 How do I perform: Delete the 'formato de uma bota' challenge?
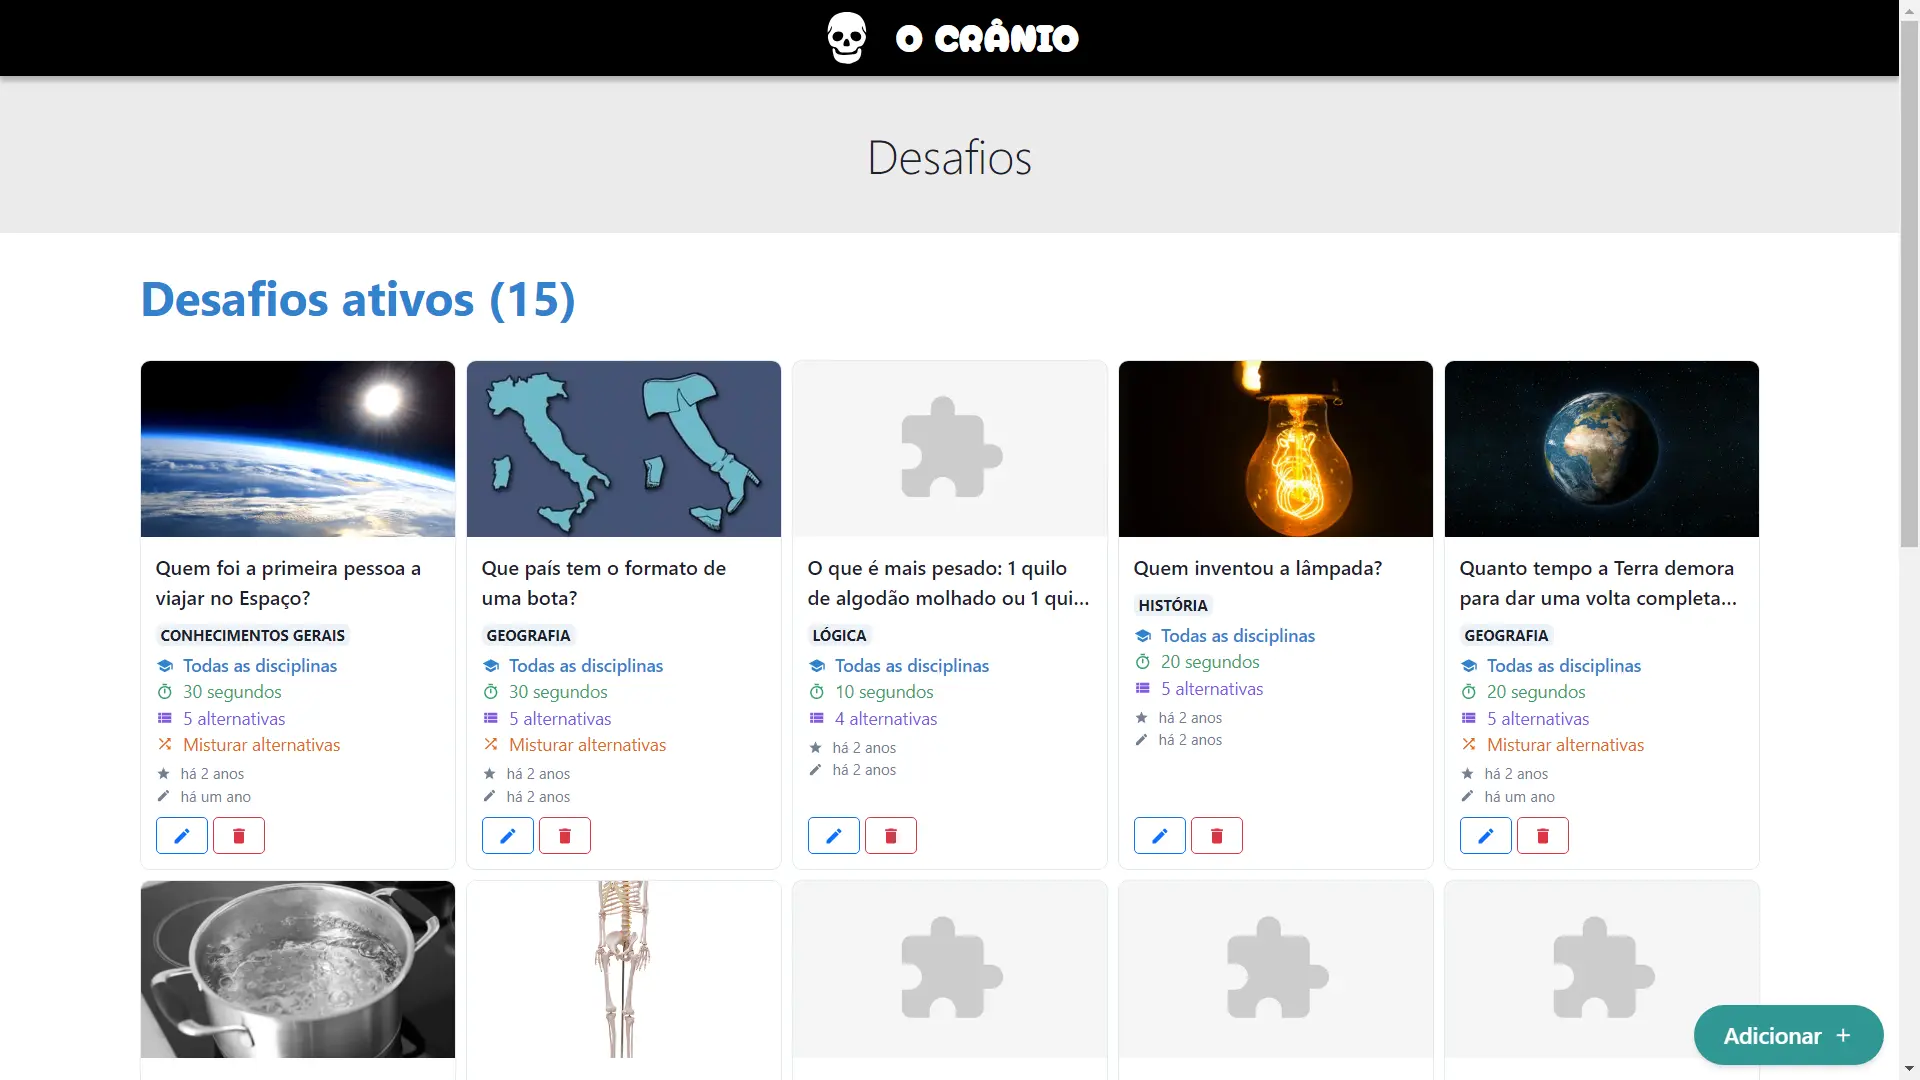pyautogui.click(x=565, y=835)
